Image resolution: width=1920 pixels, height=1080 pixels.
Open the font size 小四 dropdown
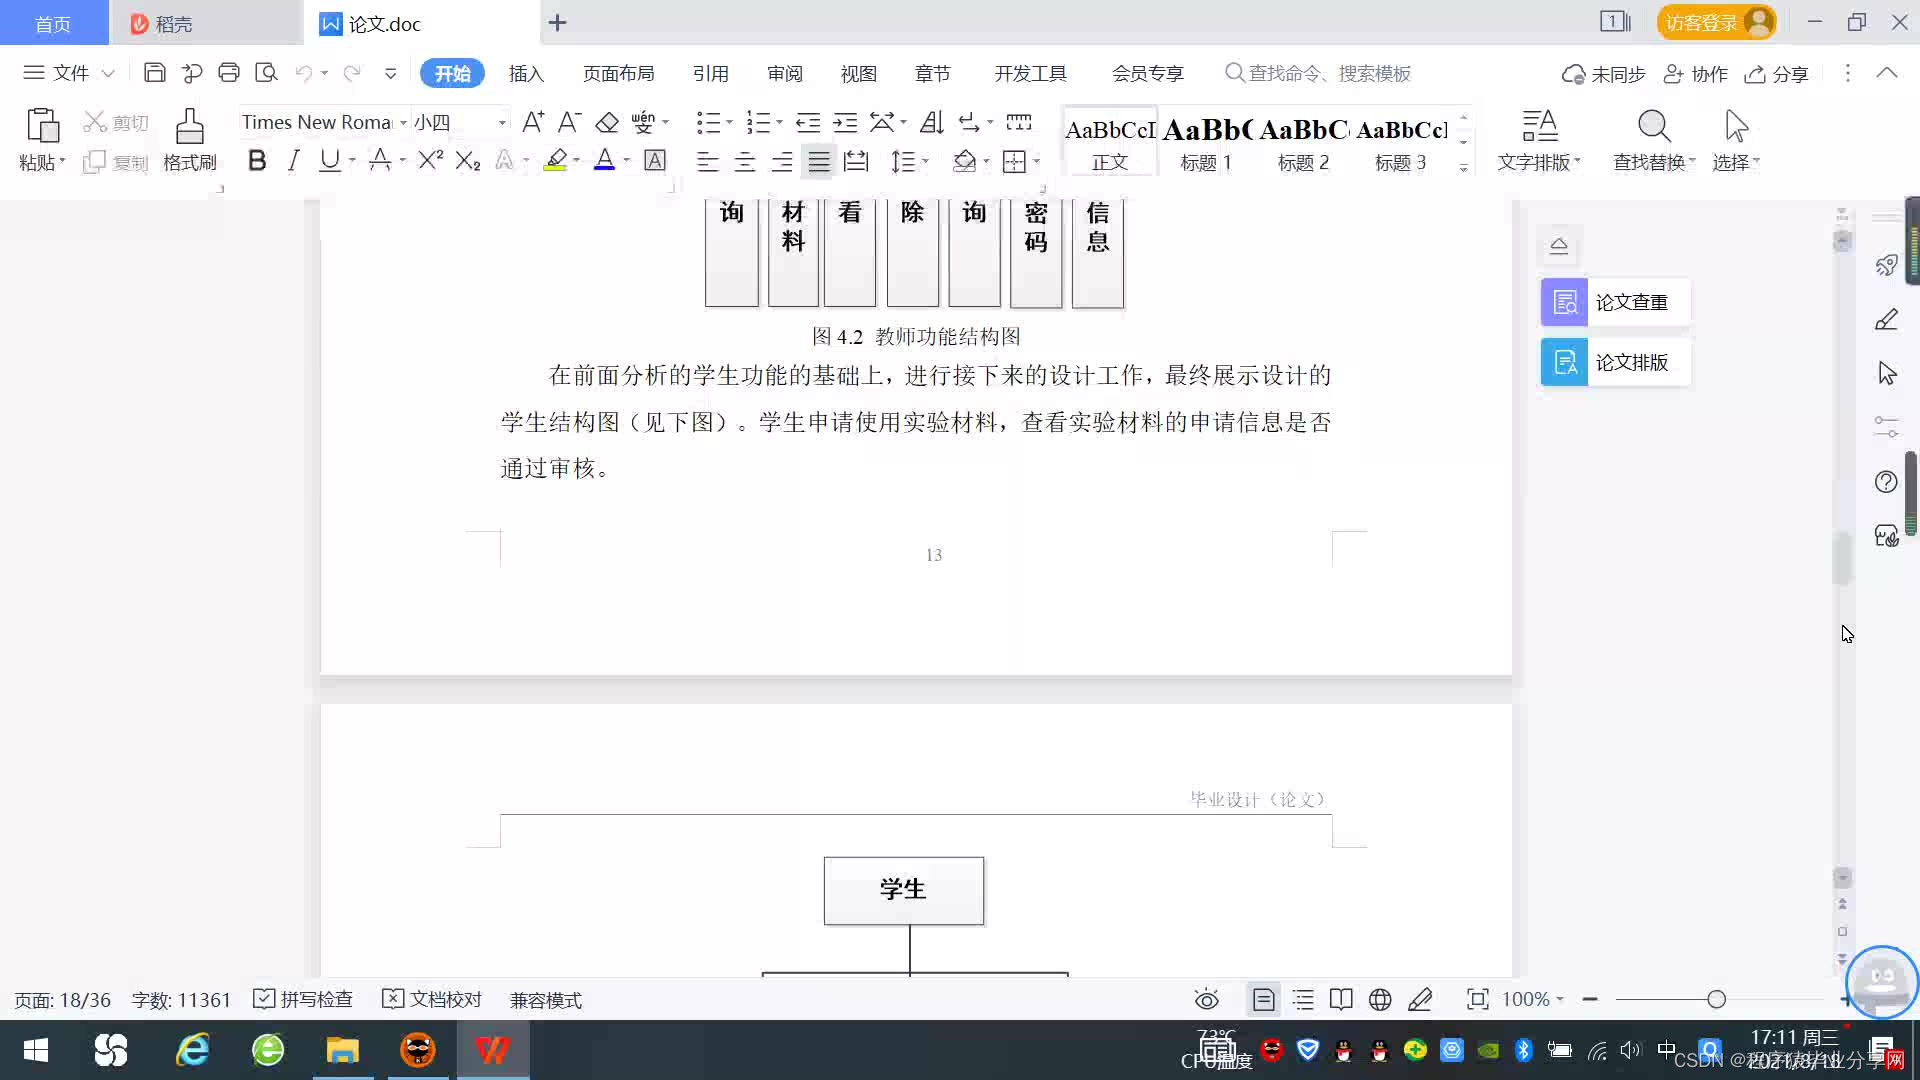pos(502,122)
